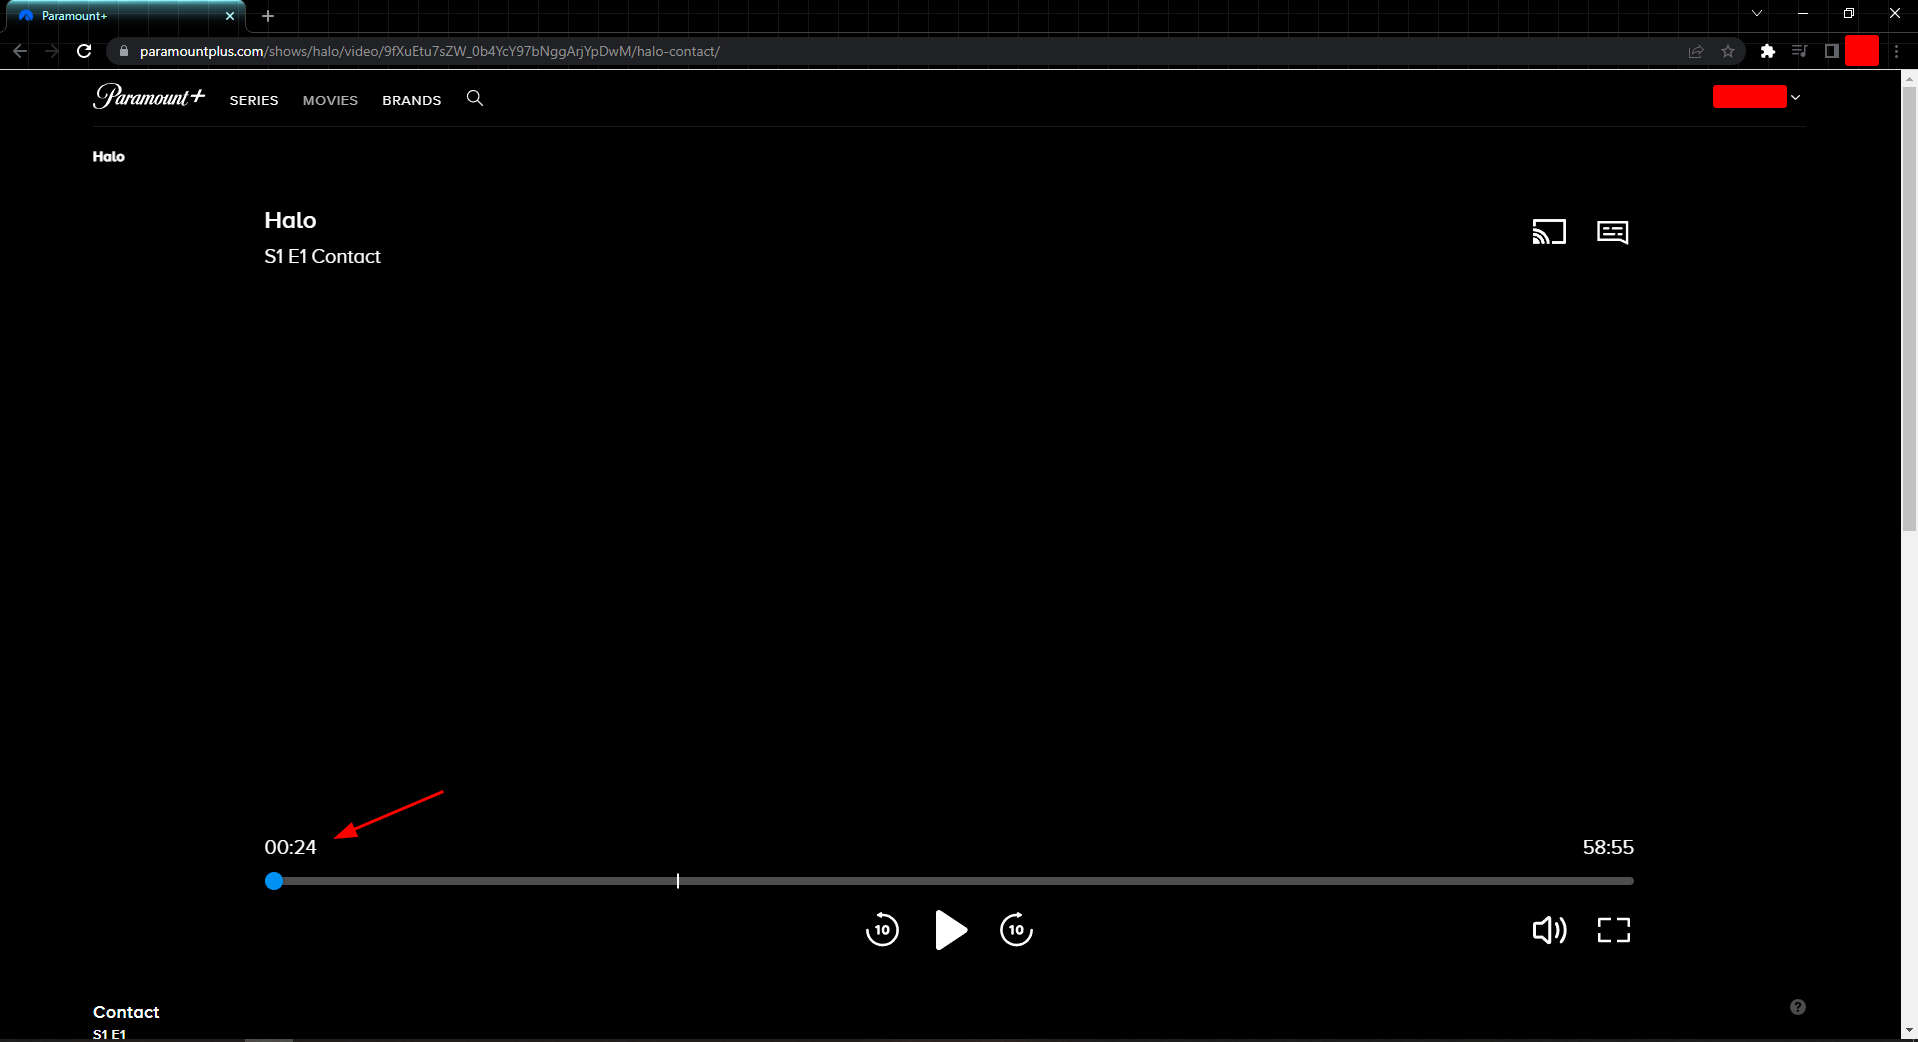Click the forward navigation arrow
Viewport: 1918px width, 1042px height.
coord(52,51)
